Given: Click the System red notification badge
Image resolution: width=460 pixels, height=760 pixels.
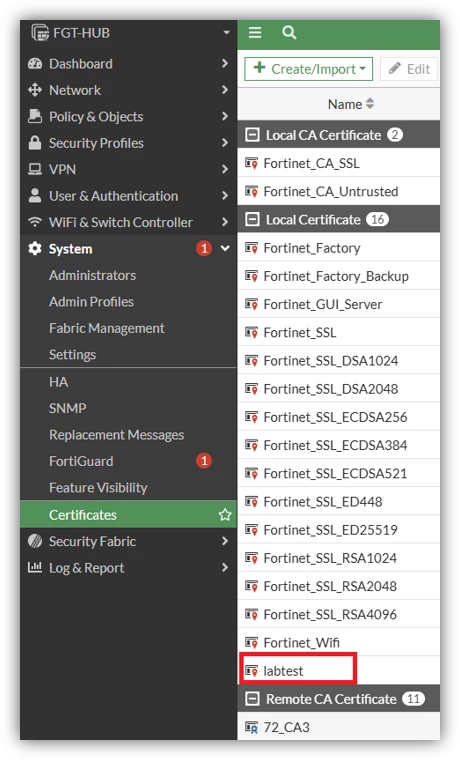Looking at the screenshot, I should [204, 248].
